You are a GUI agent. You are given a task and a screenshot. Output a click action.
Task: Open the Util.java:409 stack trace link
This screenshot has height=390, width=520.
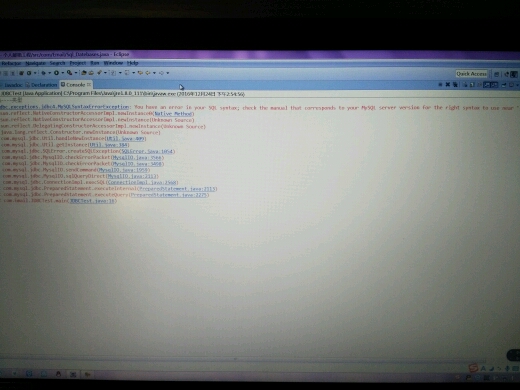[x=126, y=139]
